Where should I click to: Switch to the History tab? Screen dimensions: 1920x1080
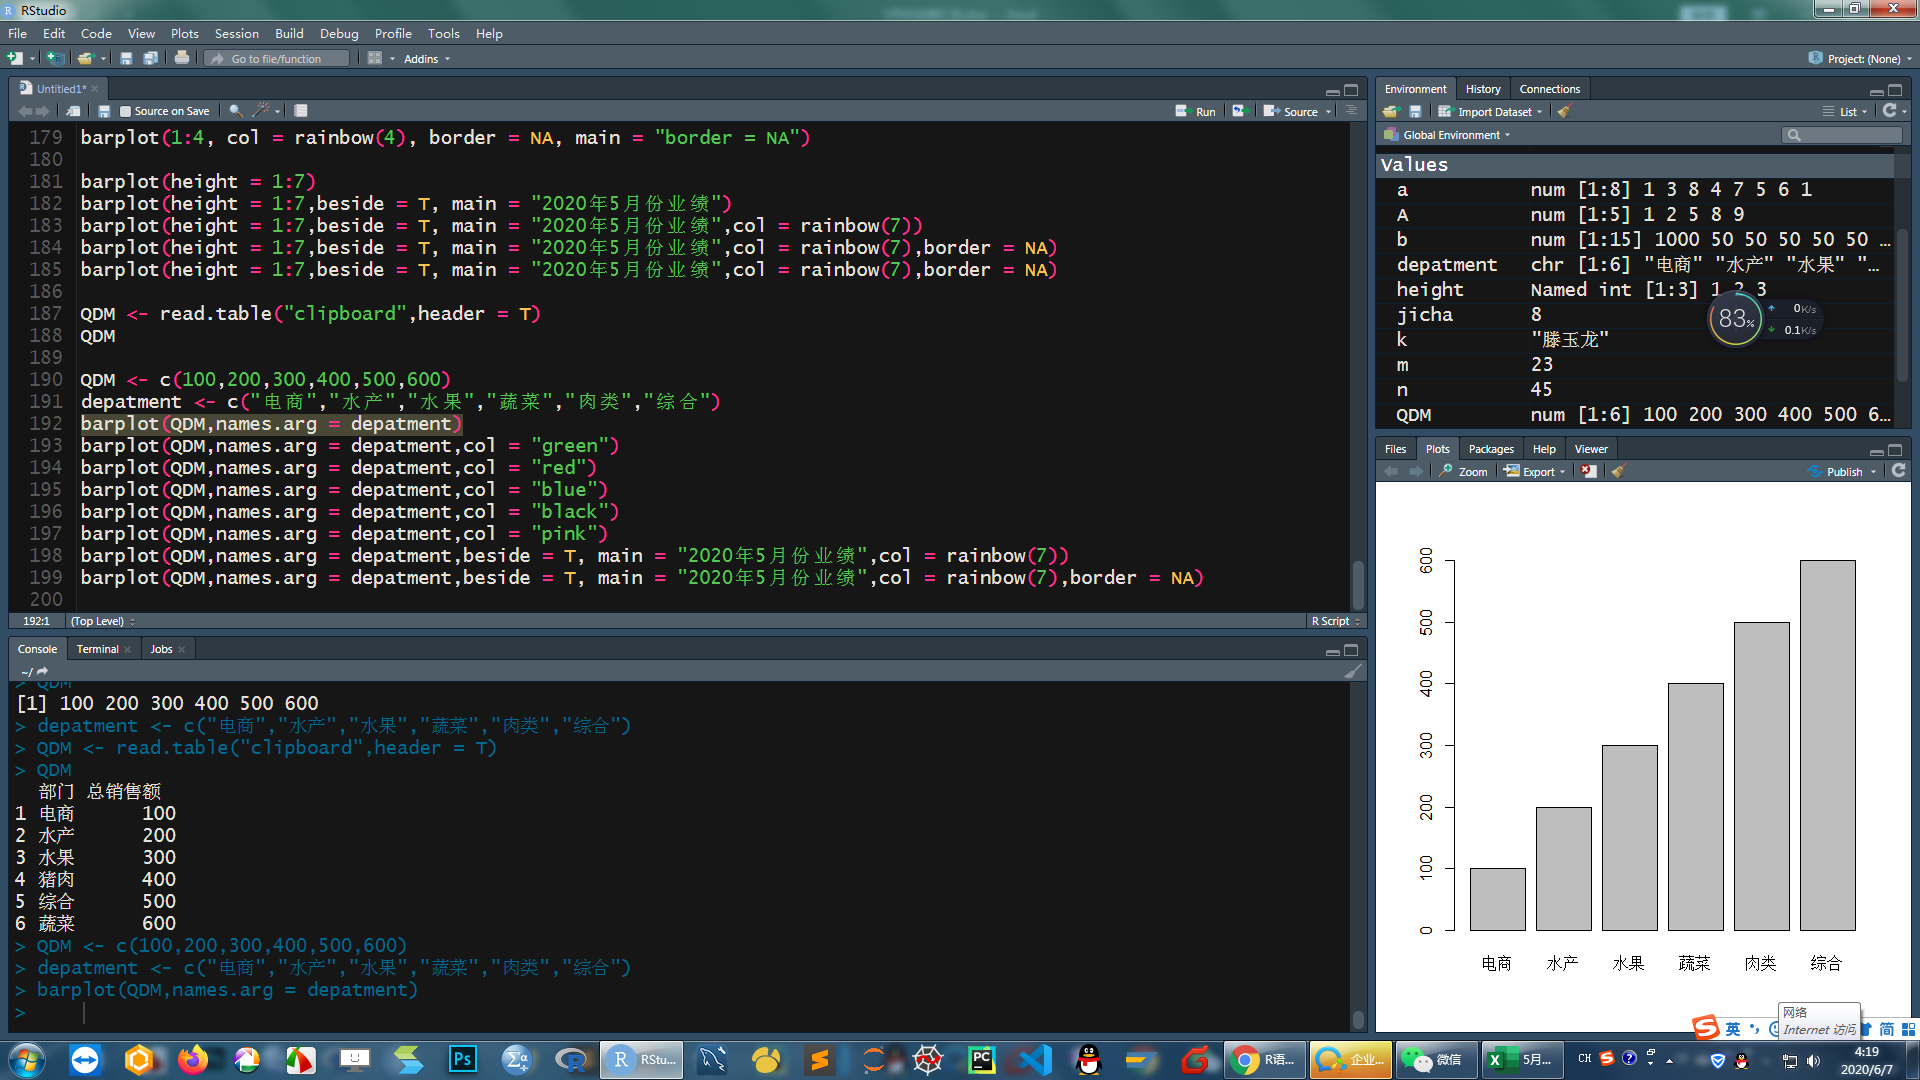coord(1482,89)
